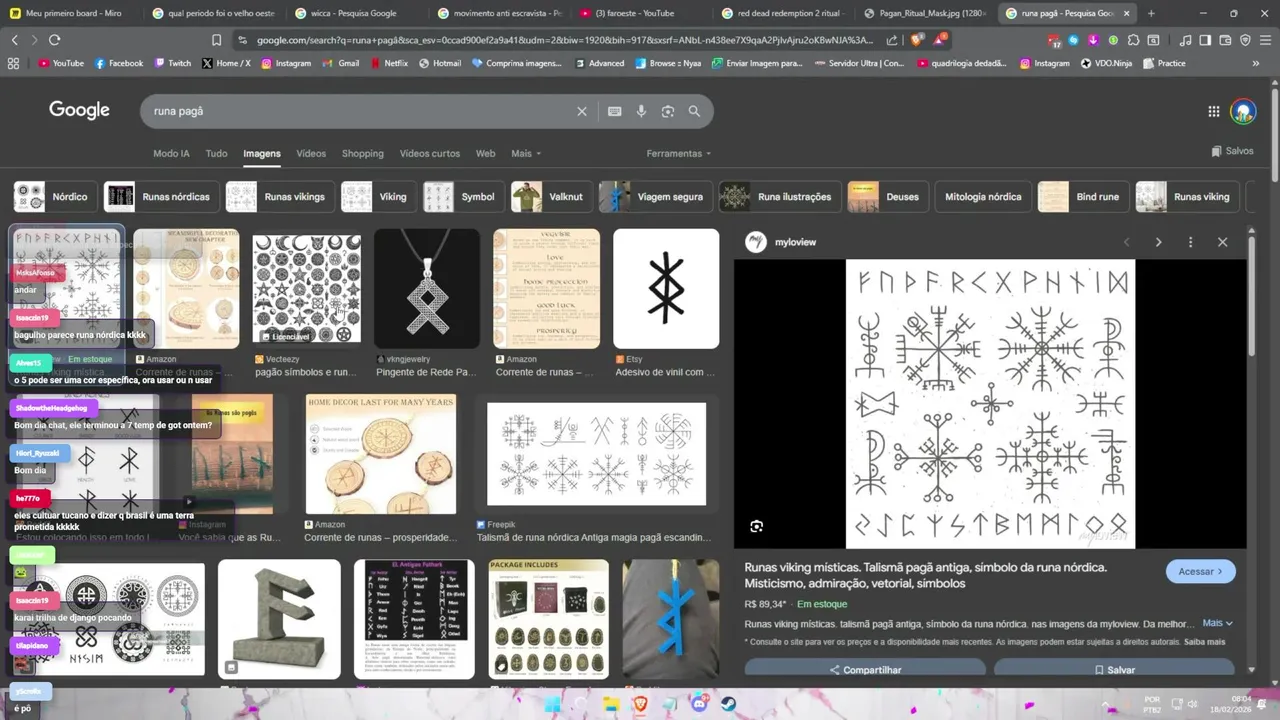1280x720 pixels.
Task: Open the Netflix bookmark
Action: tap(389, 63)
